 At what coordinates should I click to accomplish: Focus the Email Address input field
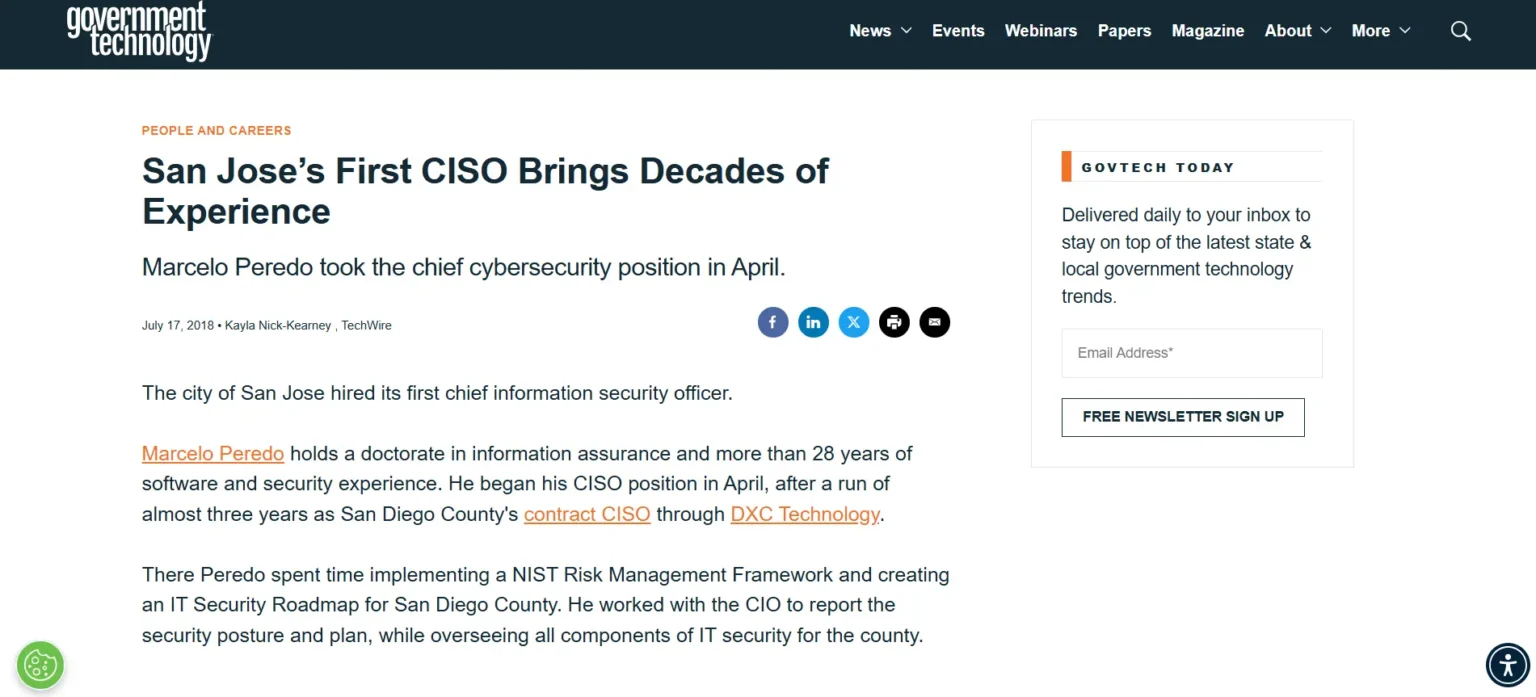click(1191, 353)
